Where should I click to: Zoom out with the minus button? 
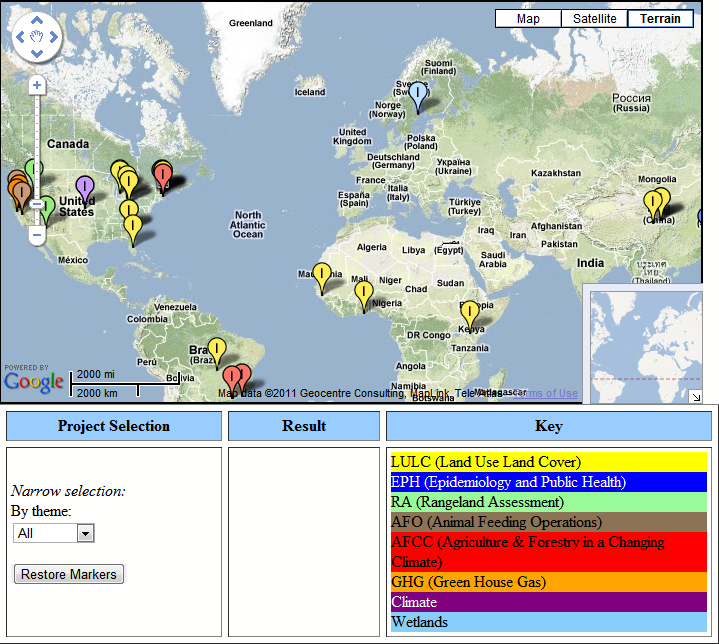coord(37,235)
